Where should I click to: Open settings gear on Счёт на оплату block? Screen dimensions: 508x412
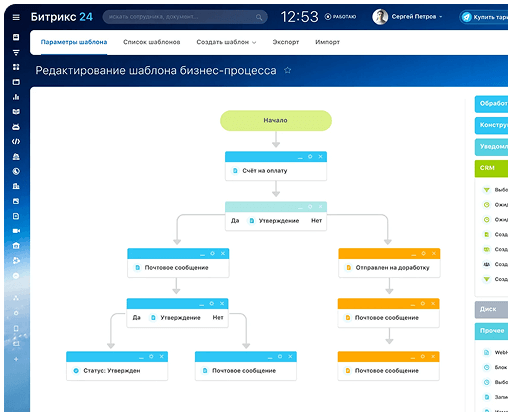[310, 157]
